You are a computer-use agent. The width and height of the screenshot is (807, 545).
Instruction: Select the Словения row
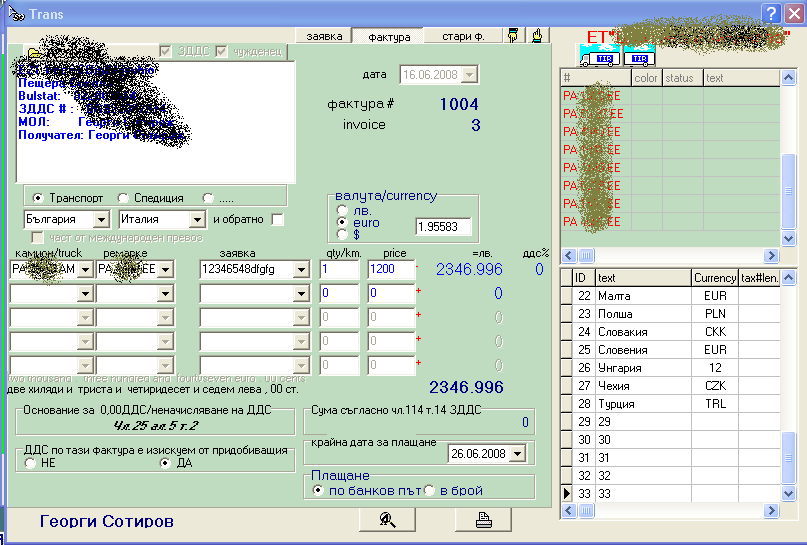click(671, 350)
